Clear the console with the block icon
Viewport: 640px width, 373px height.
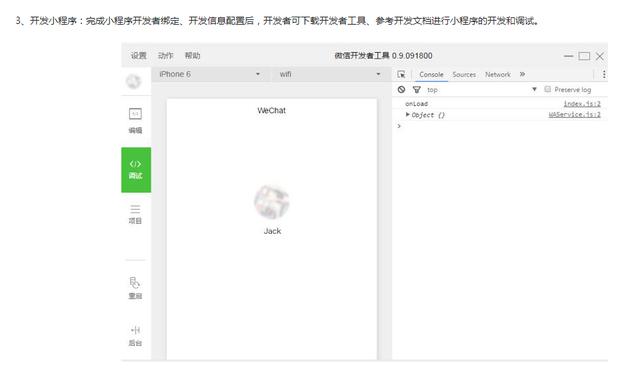pyautogui.click(x=402, y=89)
